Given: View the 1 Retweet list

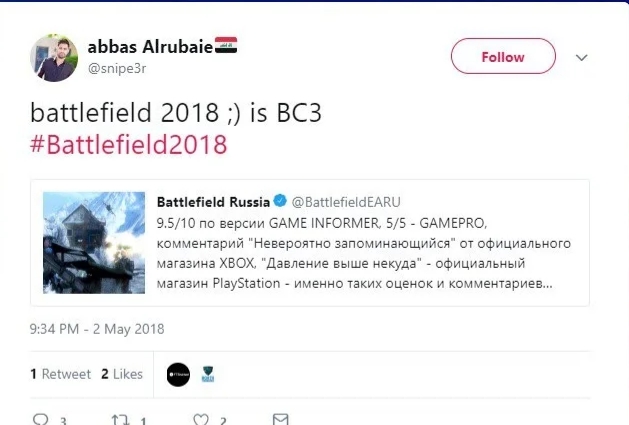Looking at the screenshot, I should pos(60,374).
